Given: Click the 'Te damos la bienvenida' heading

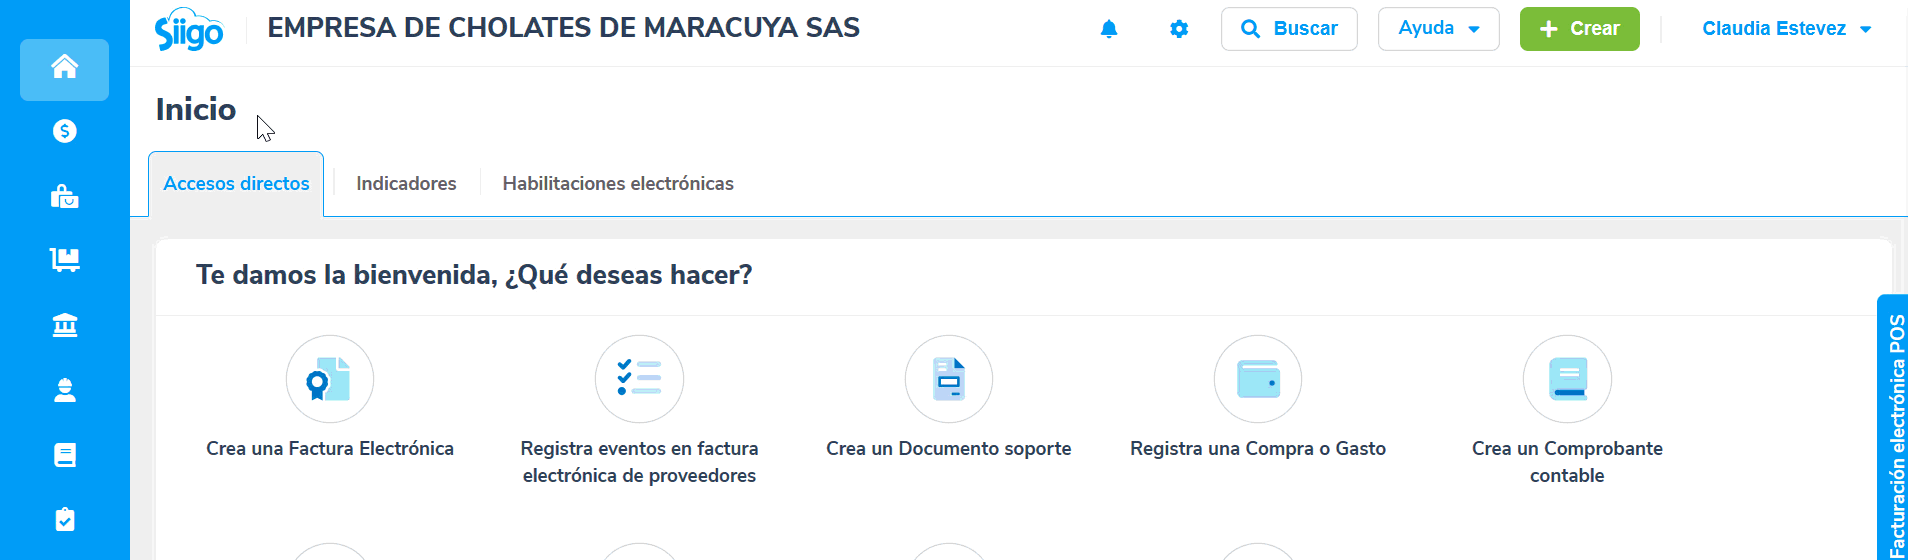Looking at the screenshot, I should click(474, 275).
